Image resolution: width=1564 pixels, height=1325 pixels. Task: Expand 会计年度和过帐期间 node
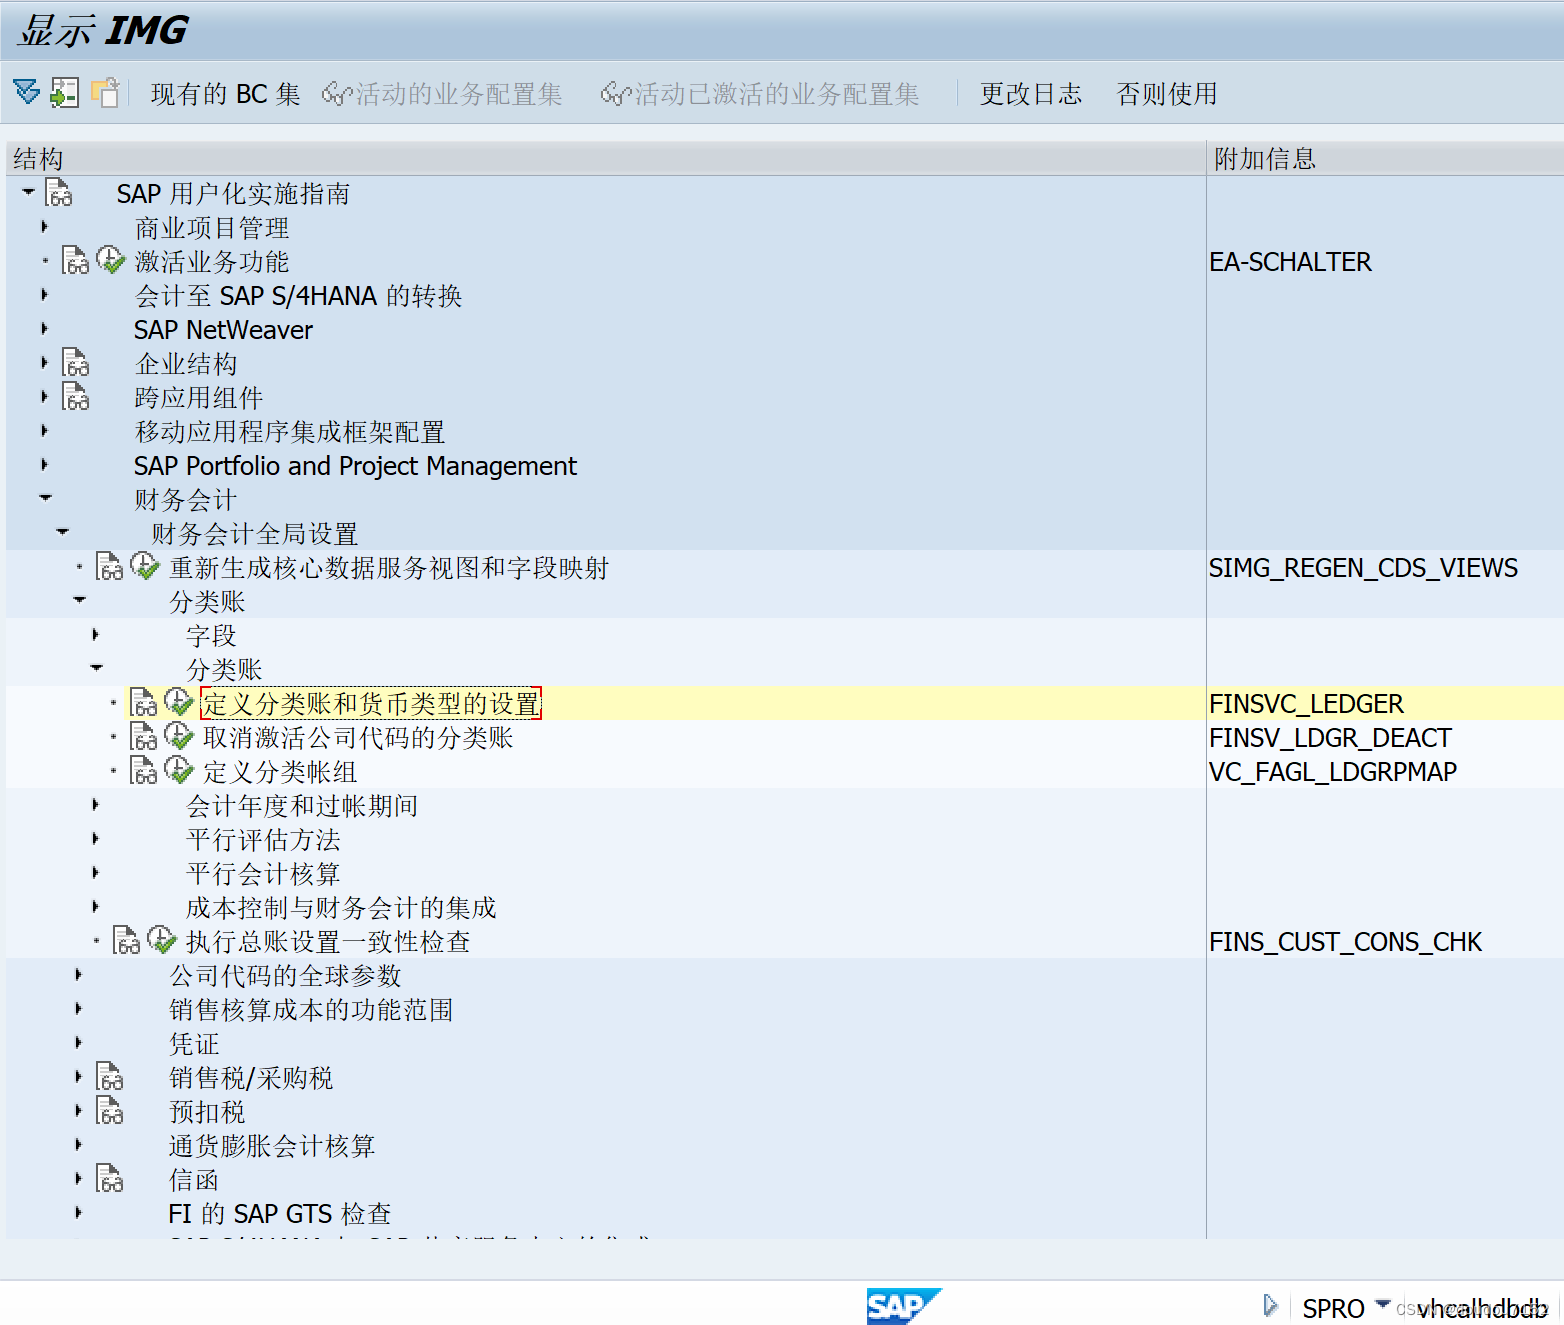[95, 805]
